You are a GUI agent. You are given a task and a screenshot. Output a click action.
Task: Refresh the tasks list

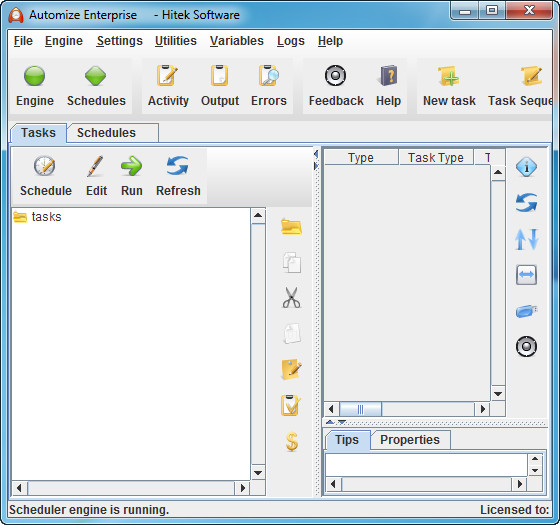click(x=178, y=166)
